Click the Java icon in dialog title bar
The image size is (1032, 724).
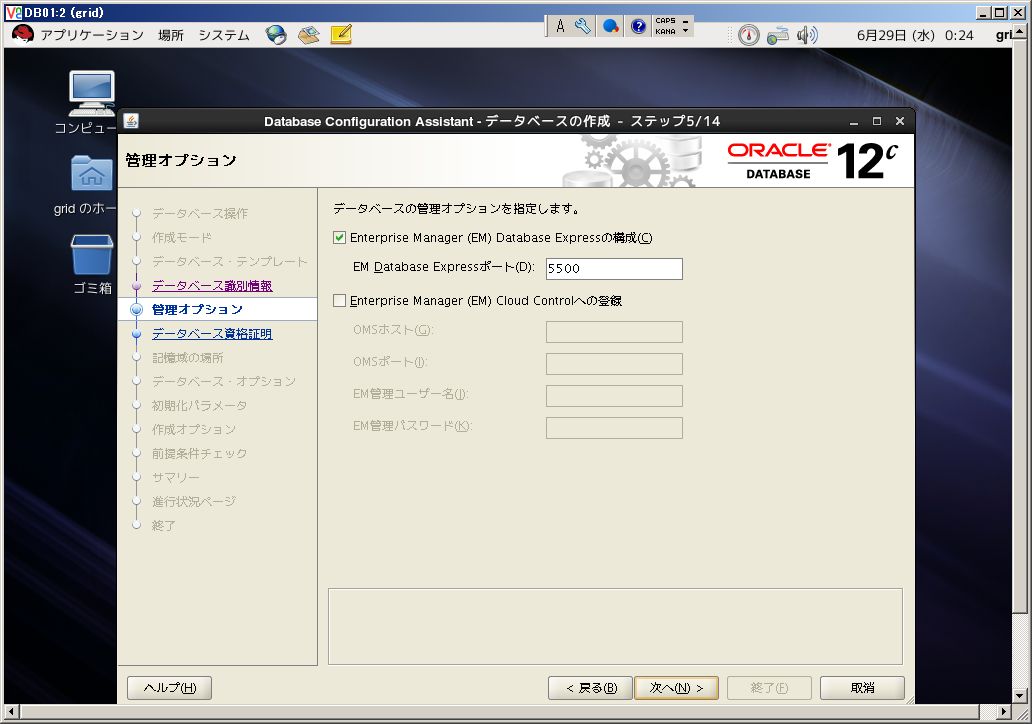(131, 120)
